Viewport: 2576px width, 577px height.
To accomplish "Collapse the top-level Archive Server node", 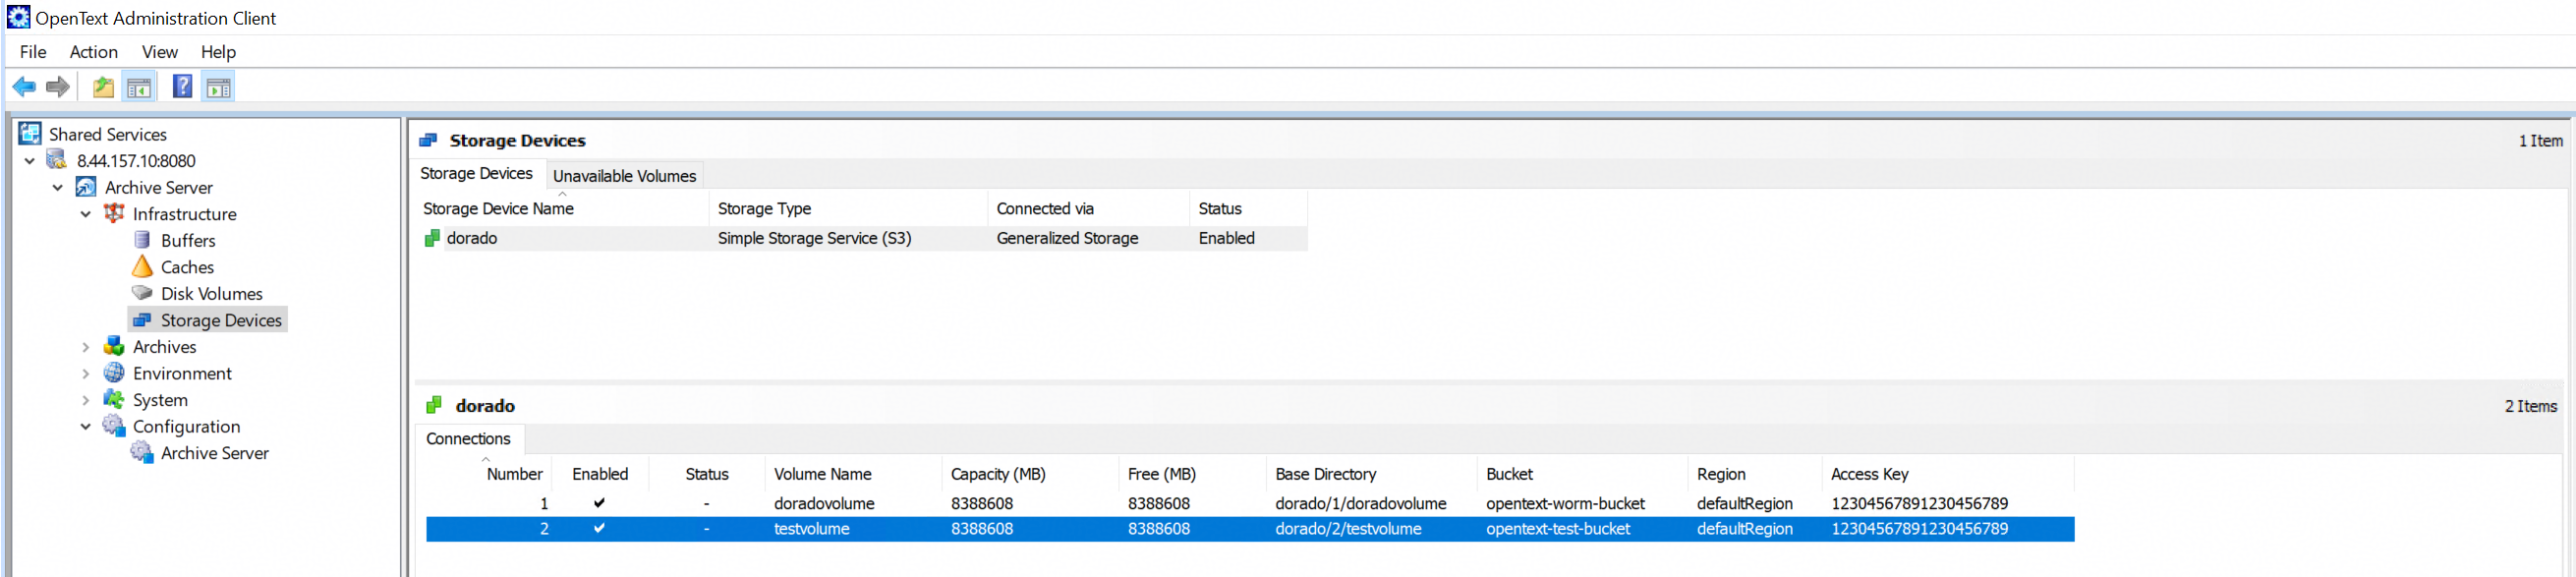I will 57,187.
